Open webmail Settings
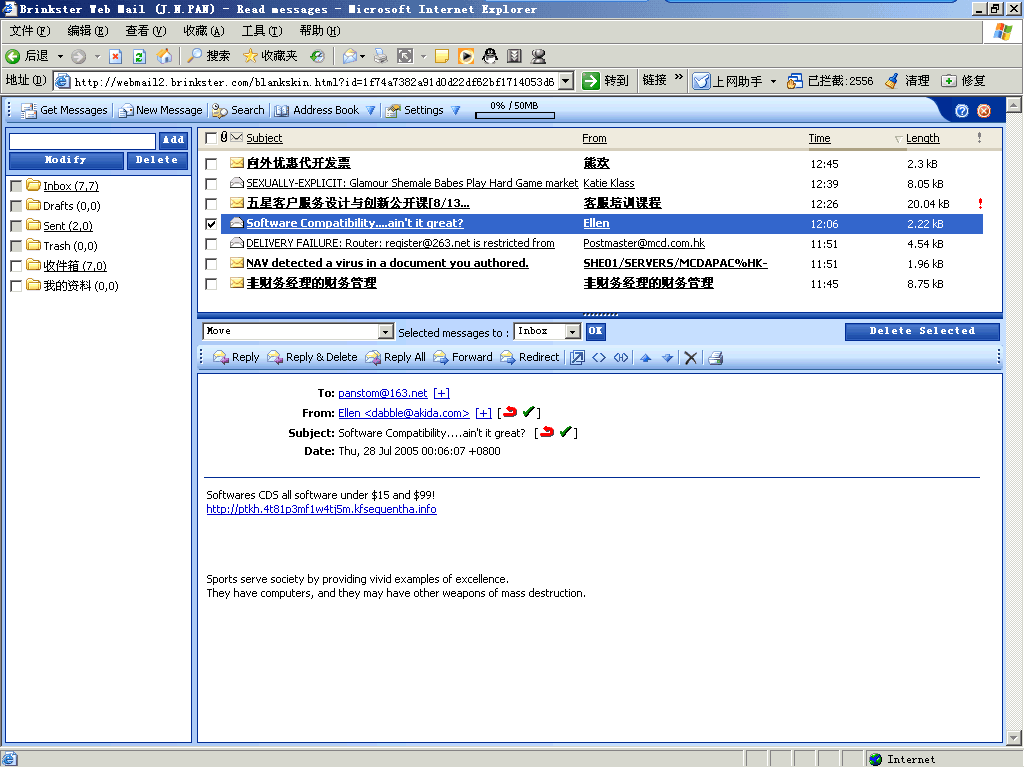 (x=415, y=110)
